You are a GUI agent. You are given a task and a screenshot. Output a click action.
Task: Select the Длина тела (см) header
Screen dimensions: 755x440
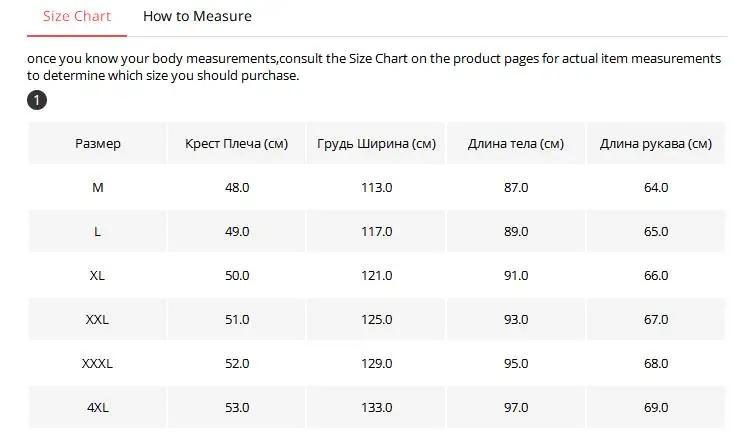click(x=516, y=143)
